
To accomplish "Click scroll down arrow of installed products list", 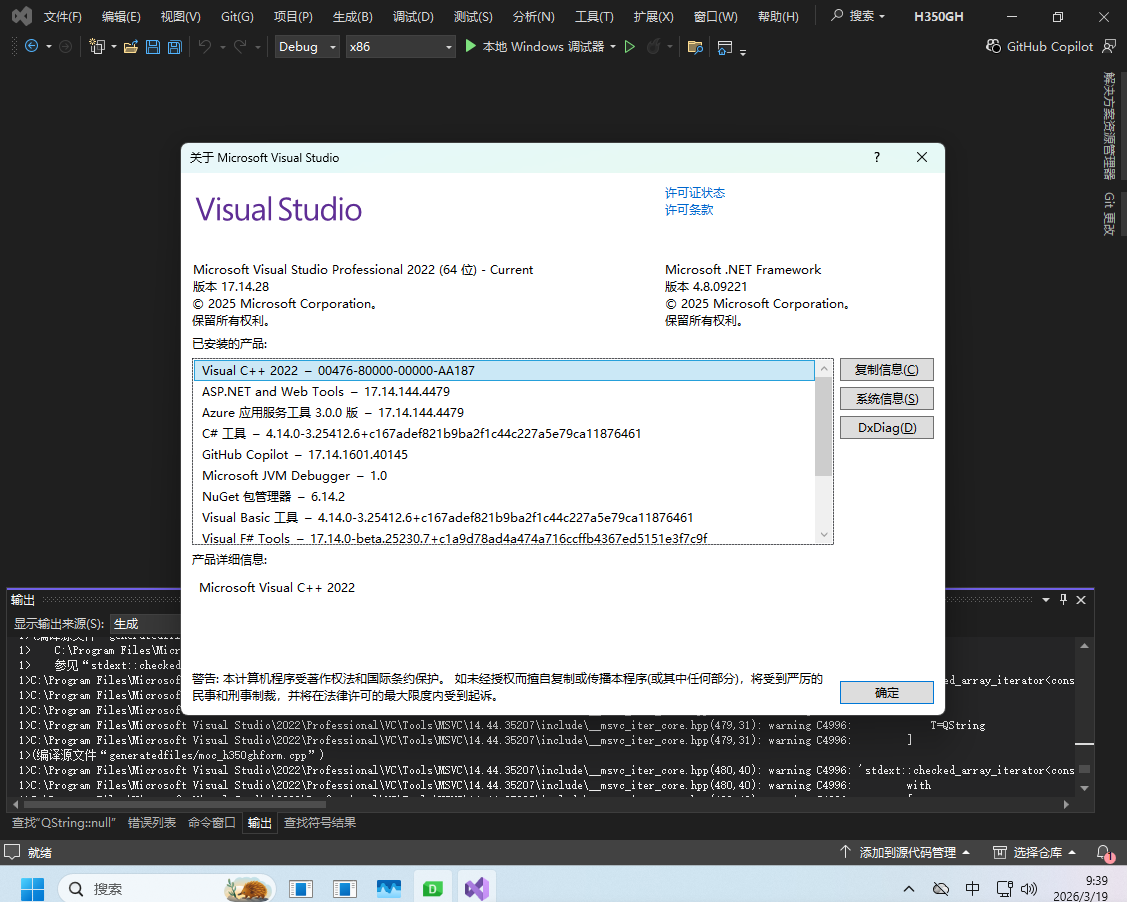I will (824, 535).
